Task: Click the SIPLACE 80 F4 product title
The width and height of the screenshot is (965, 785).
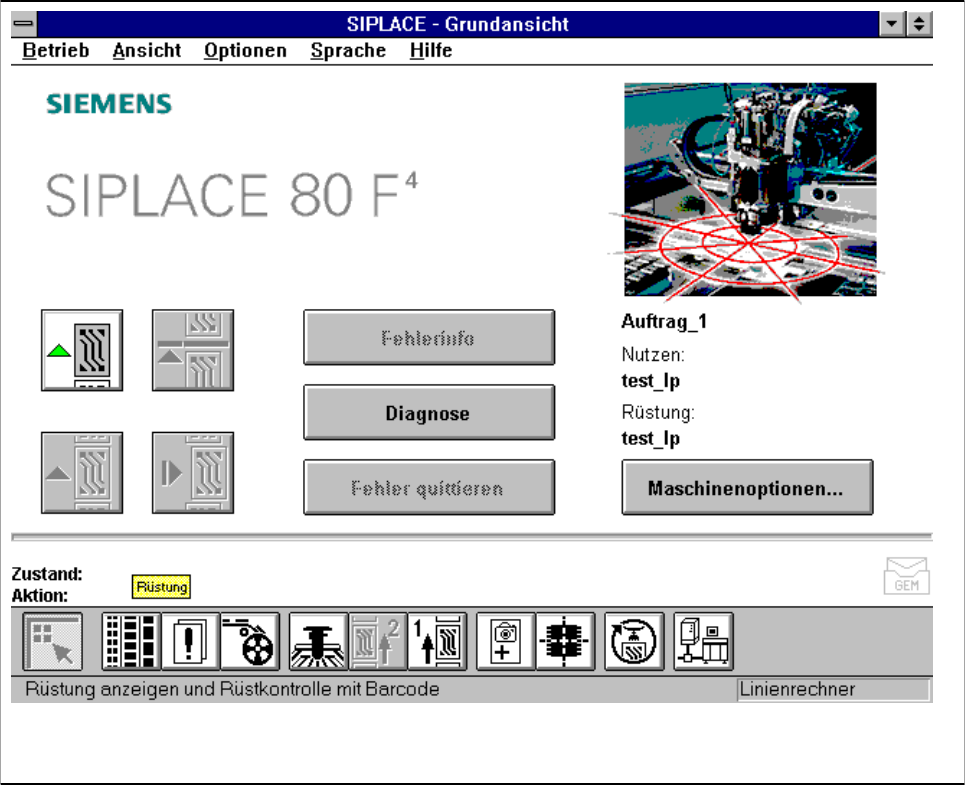Action: tap(231, 194)
